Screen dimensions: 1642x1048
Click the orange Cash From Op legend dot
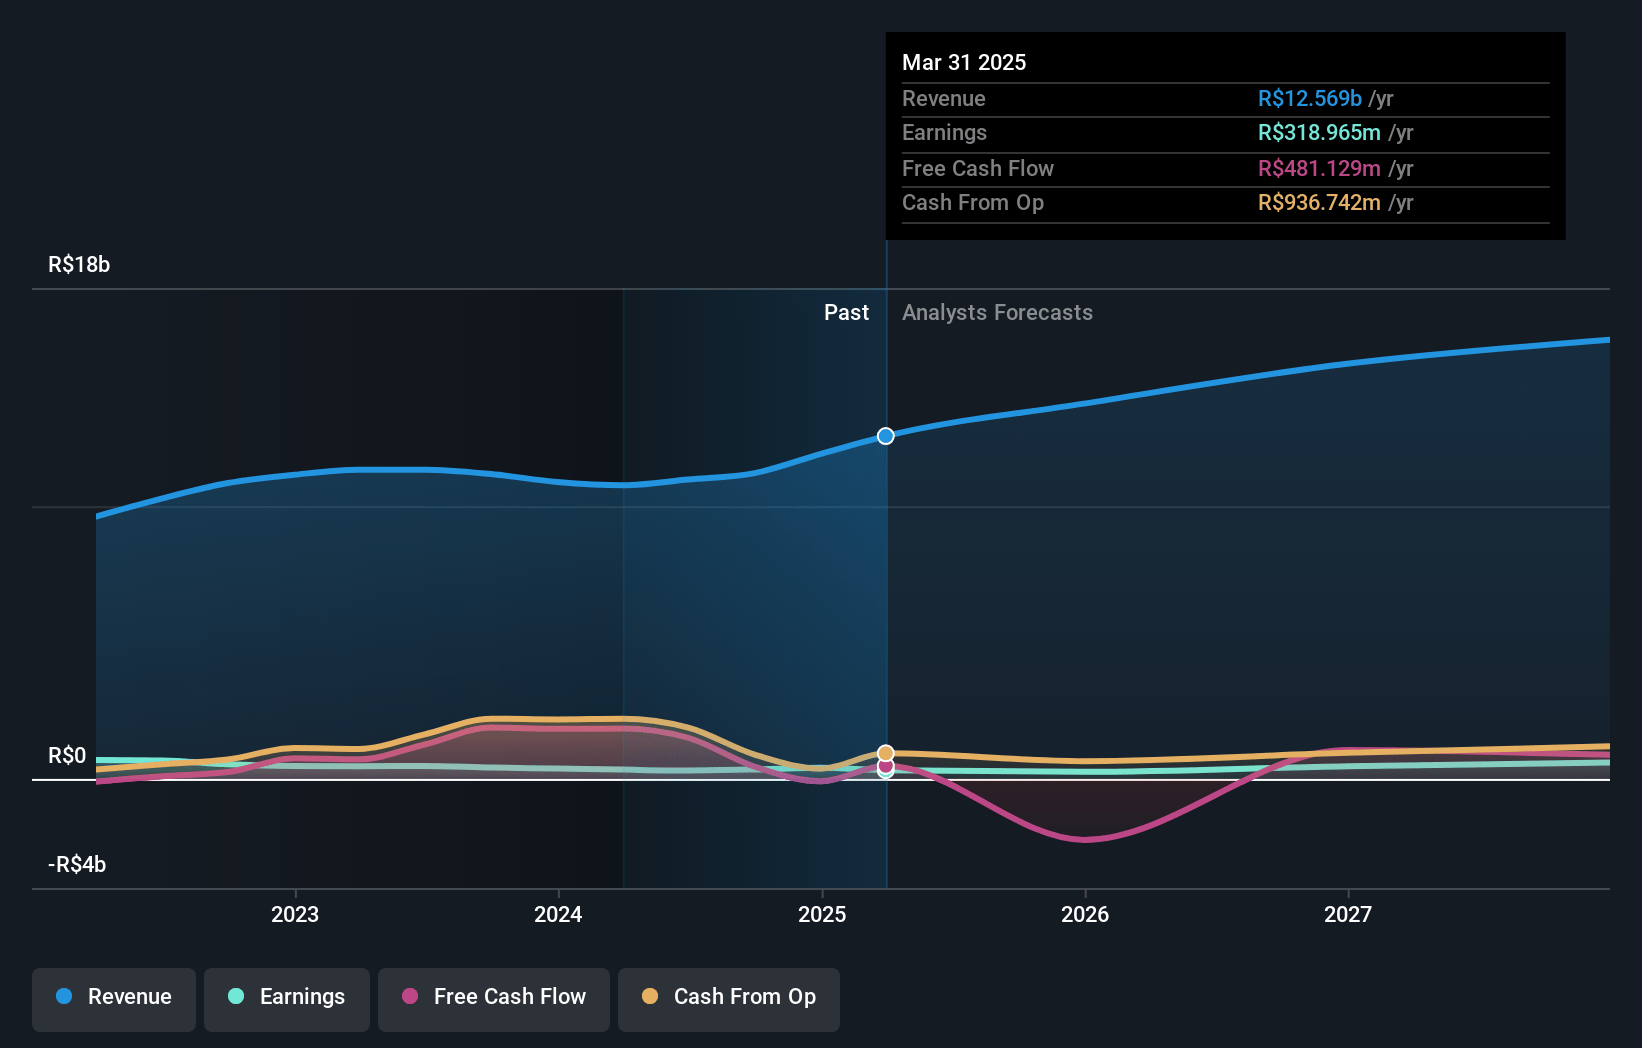650,996
